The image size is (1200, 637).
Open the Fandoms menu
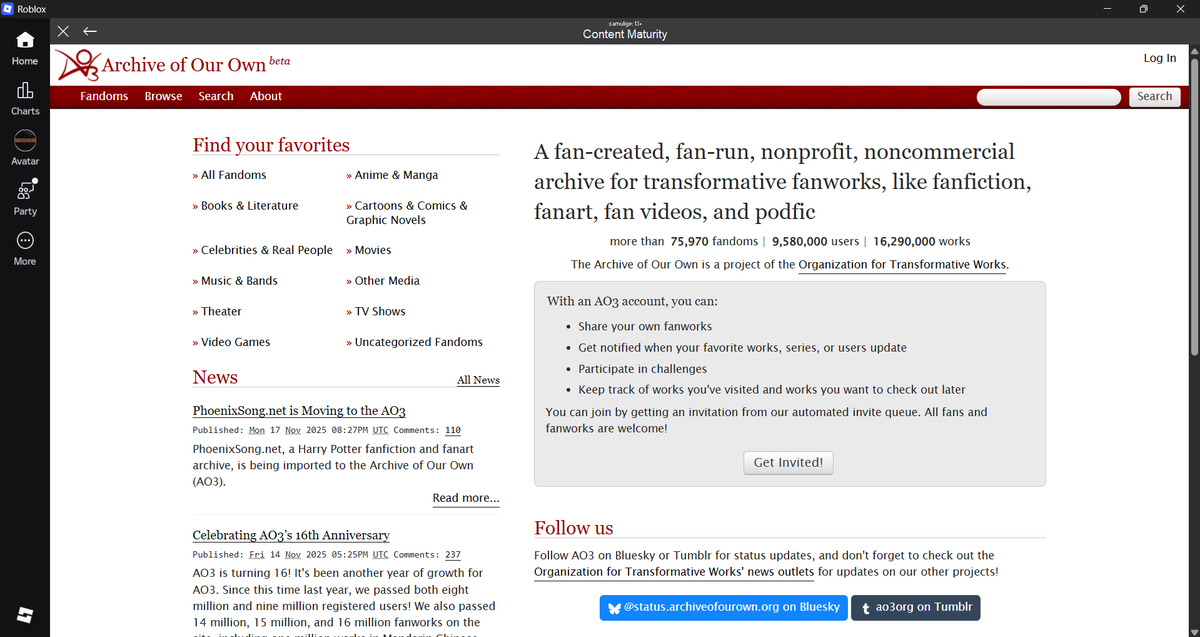104,96
